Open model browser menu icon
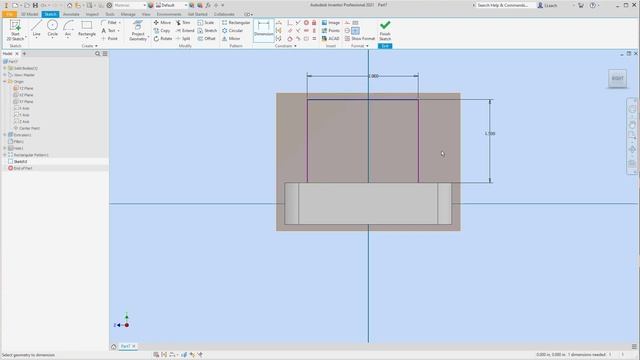The height and width of the screenshot is (360, 640). pyautogui.click(x=105, y=53)
